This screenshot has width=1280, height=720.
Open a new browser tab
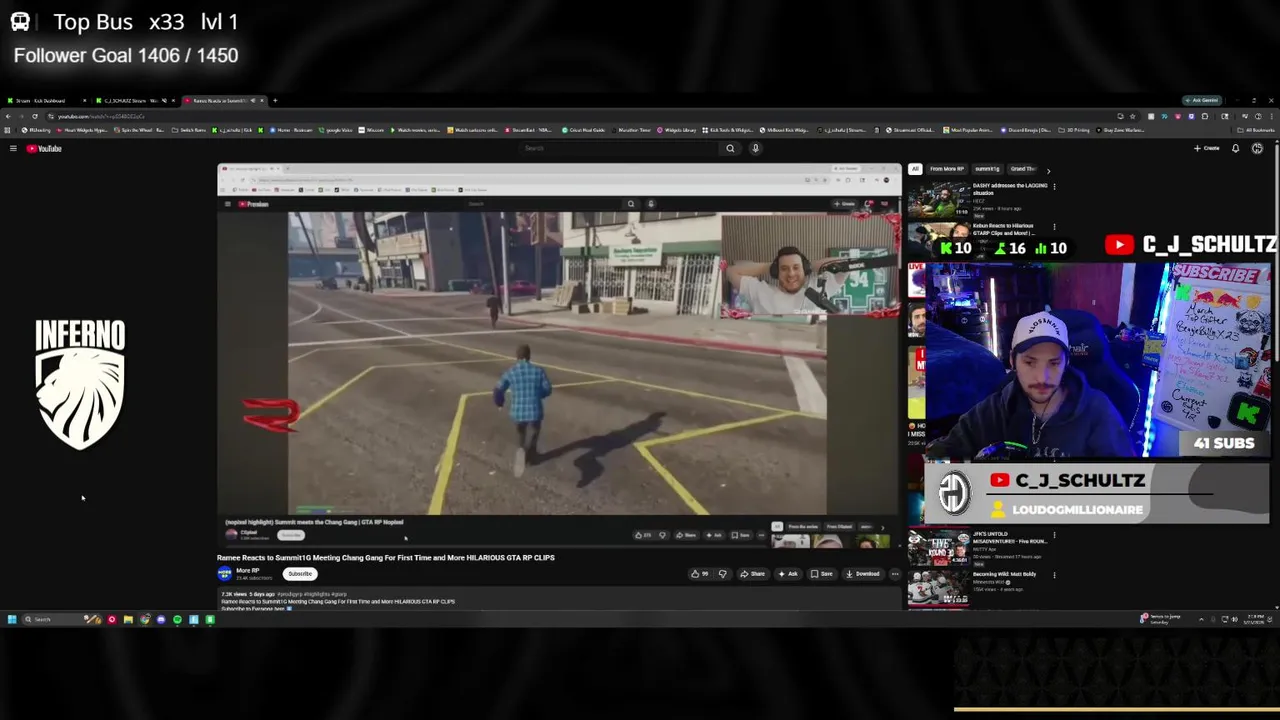point(275,100)
